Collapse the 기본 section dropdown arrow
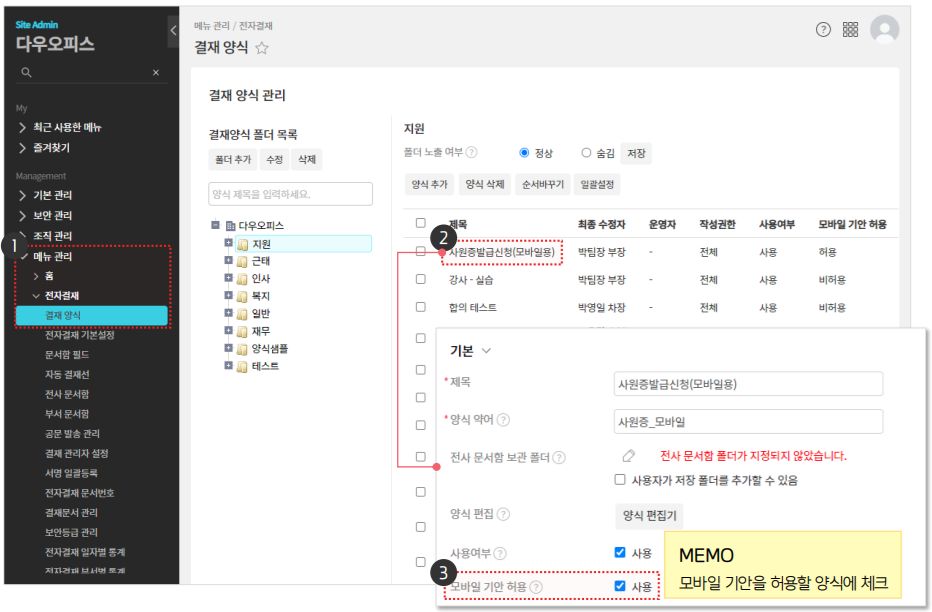Viewport: 932px width, 612px height. 487,351
